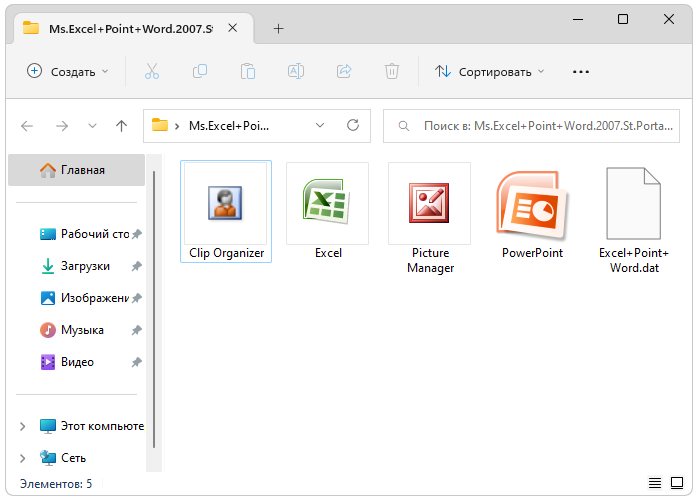Go forward with the right arrow
The height and width of the screenshot is (502, 698).
click(62, 126)
